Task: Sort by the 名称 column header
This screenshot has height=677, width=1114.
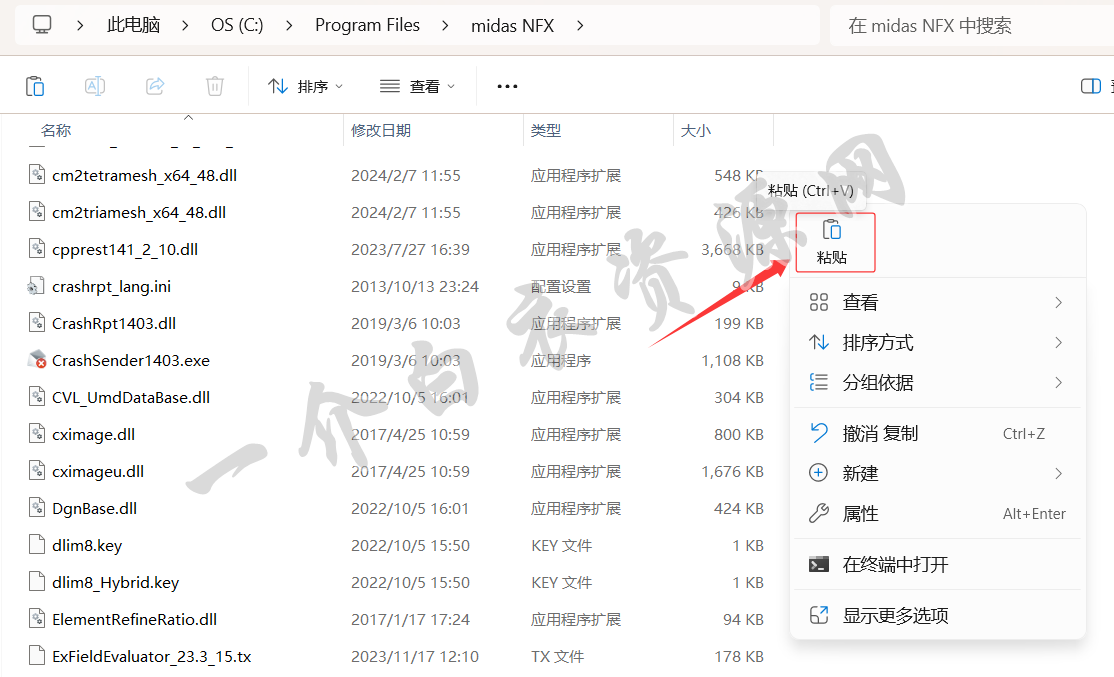Action: (56, 131)
